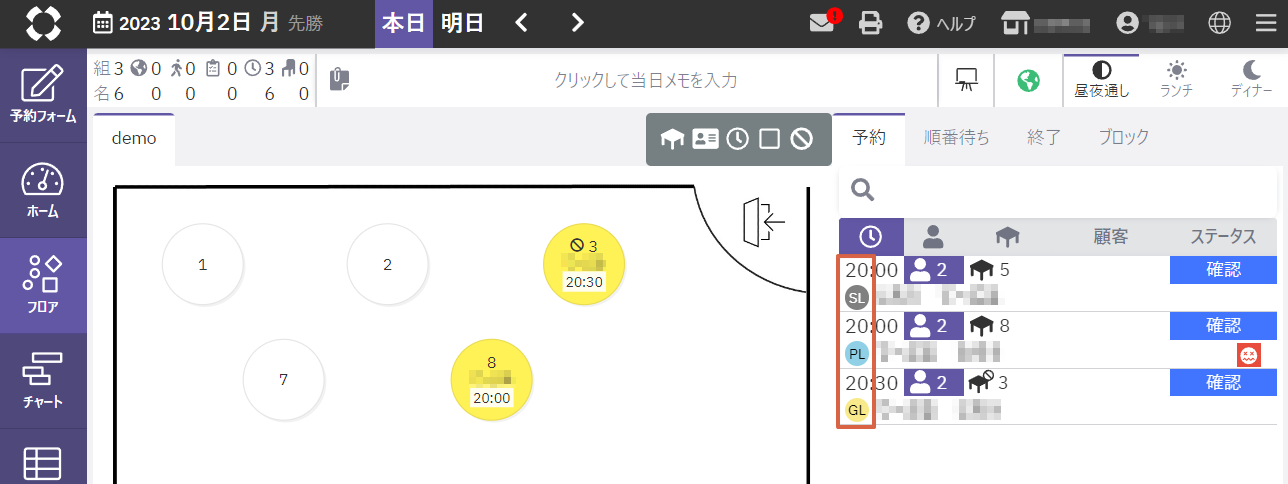Select table 1 on floor
Viewport: 1288px width, 484px height.
(x=203, y=265)
